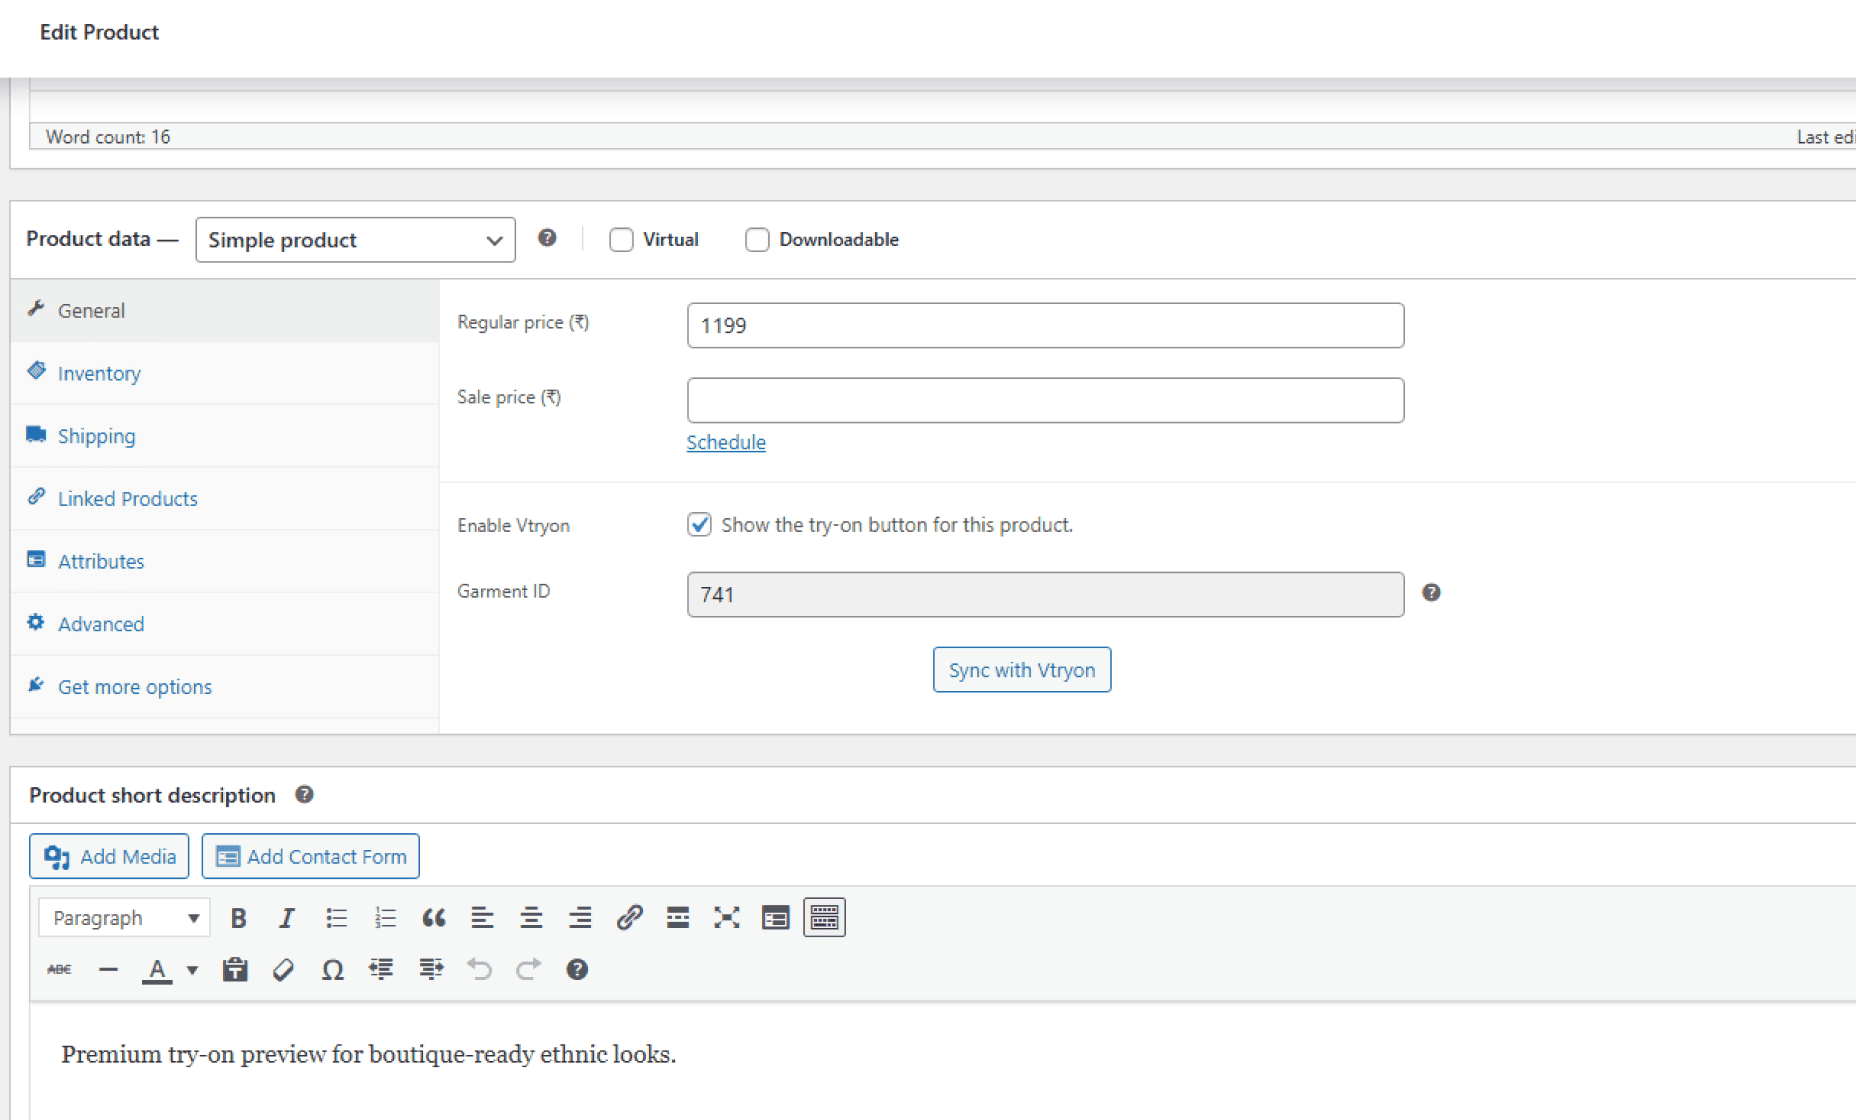Image resolution: width=1856 pixels, height=1120 pixels.
Task: Insert a blockquote
Action: [433, 917]
